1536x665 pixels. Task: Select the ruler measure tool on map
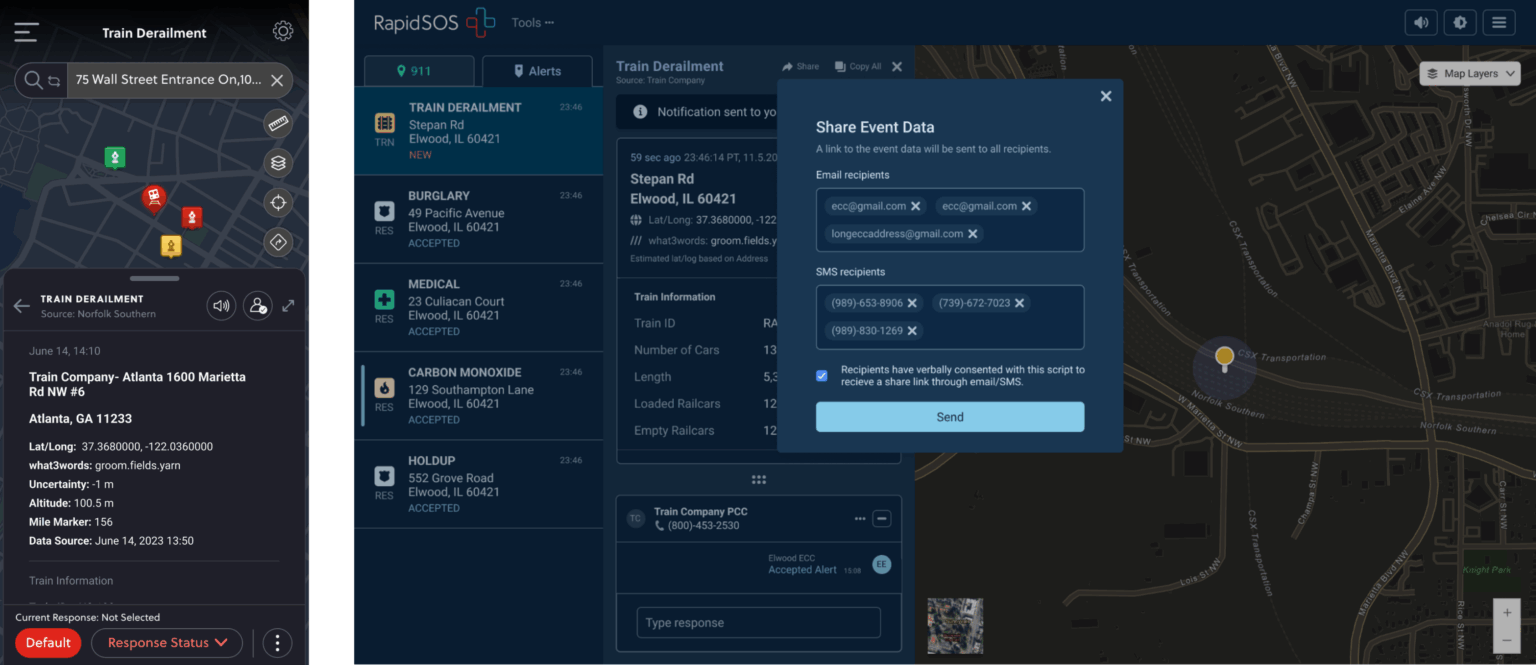278,124
